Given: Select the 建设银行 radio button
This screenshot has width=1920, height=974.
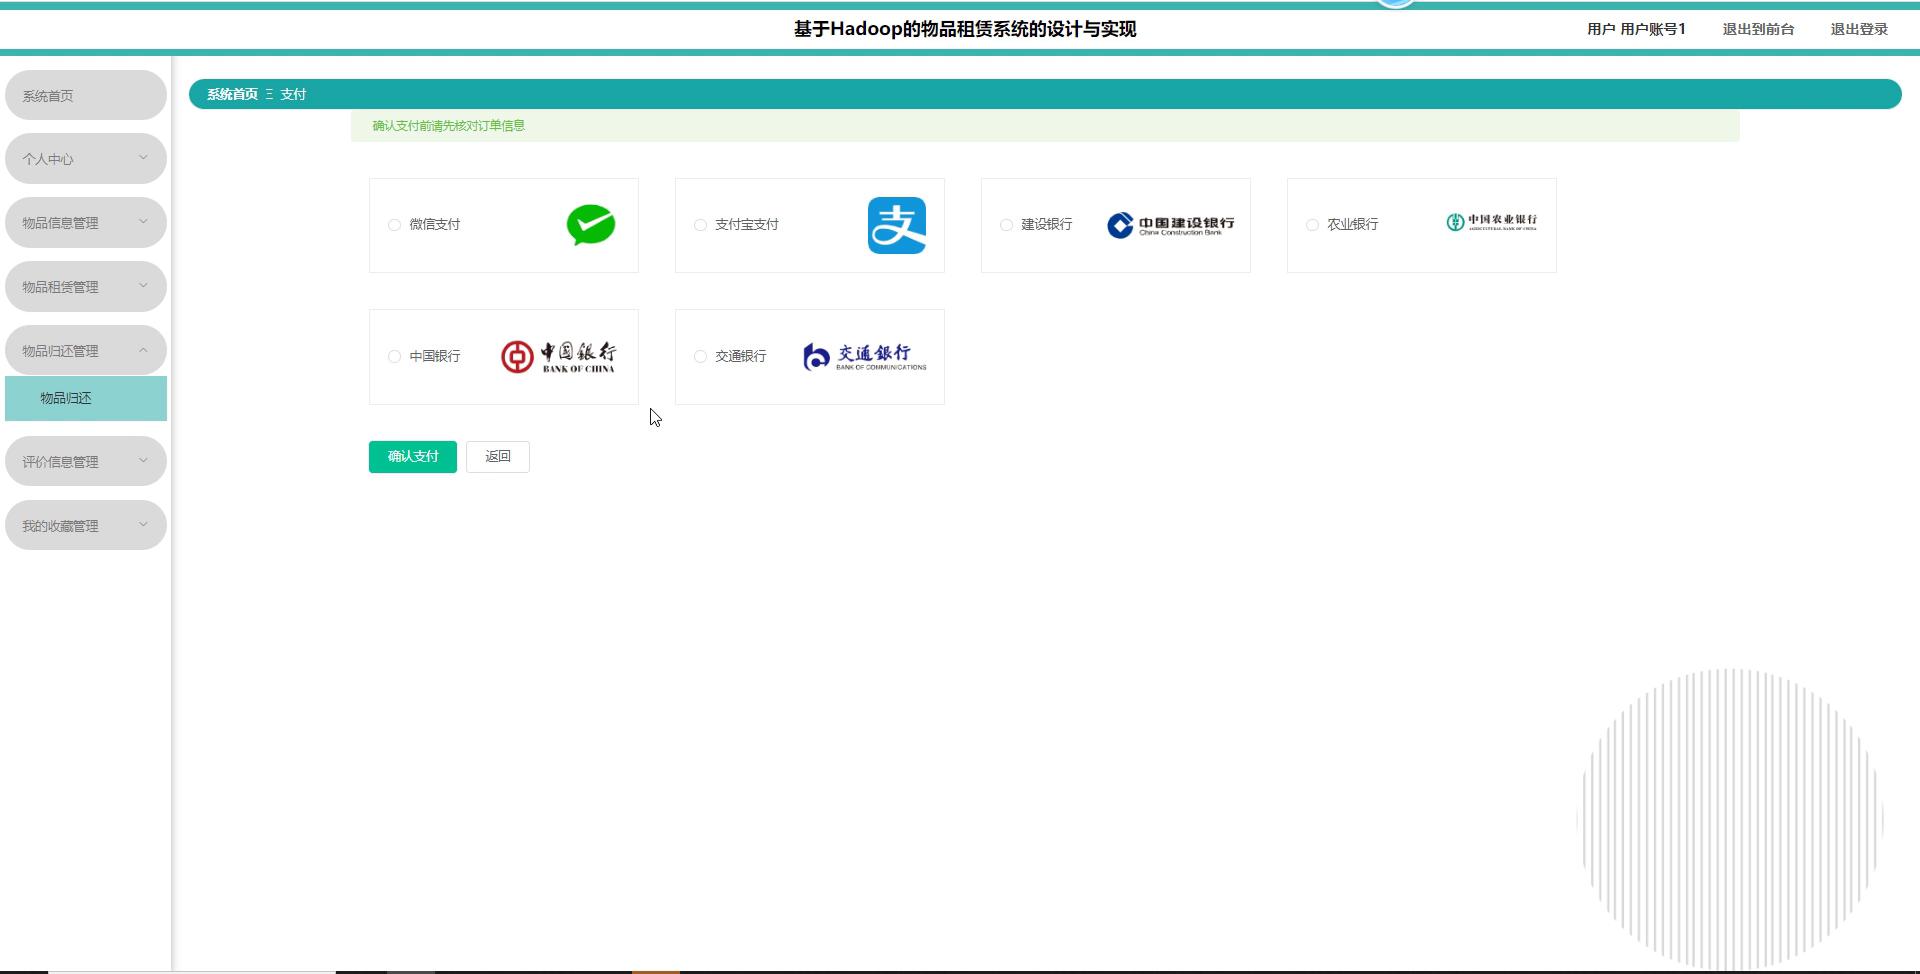Looking at the screenshot, I should 1006,225.
